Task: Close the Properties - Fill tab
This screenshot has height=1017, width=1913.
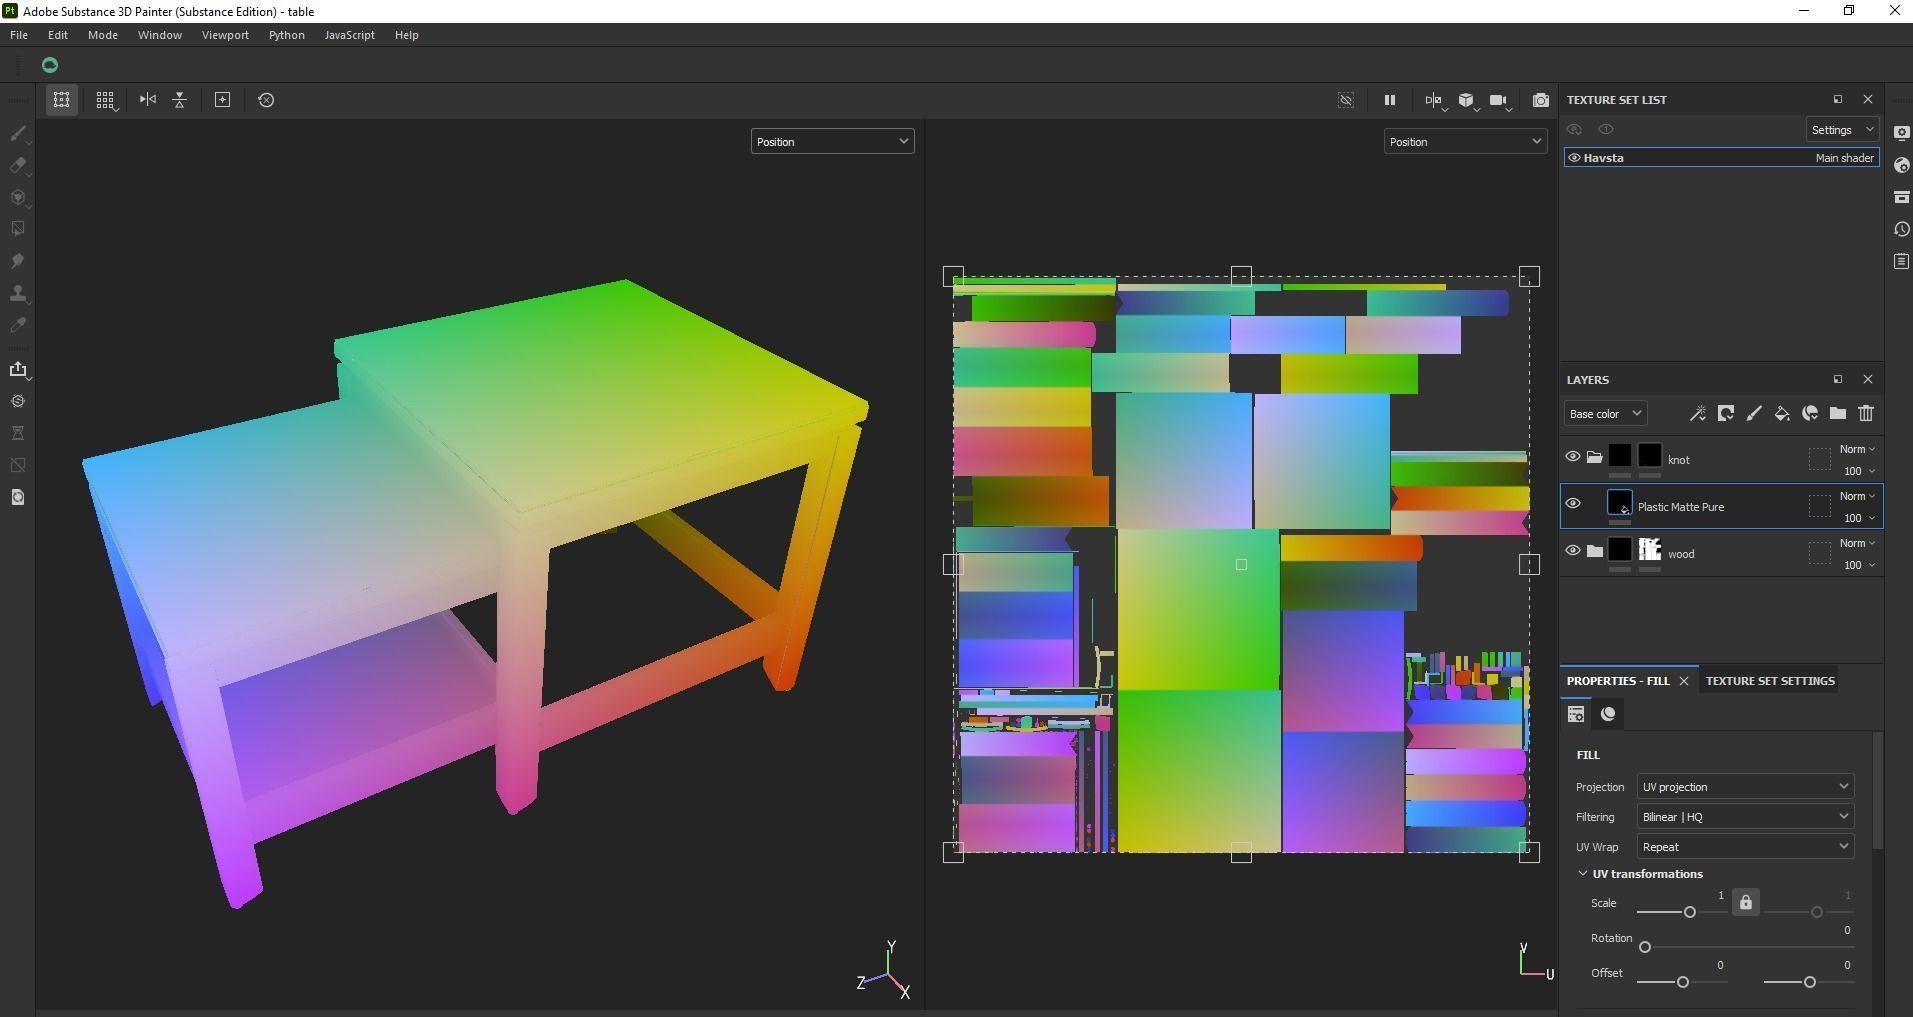Action: coord(1684,681)
